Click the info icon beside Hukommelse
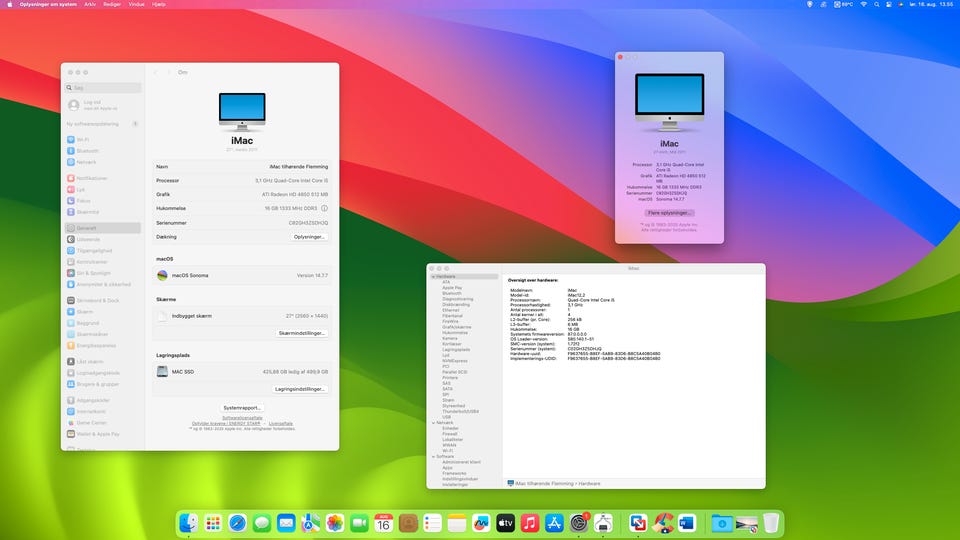The width and height of the screenshot is (960, 540). [324, 208]
